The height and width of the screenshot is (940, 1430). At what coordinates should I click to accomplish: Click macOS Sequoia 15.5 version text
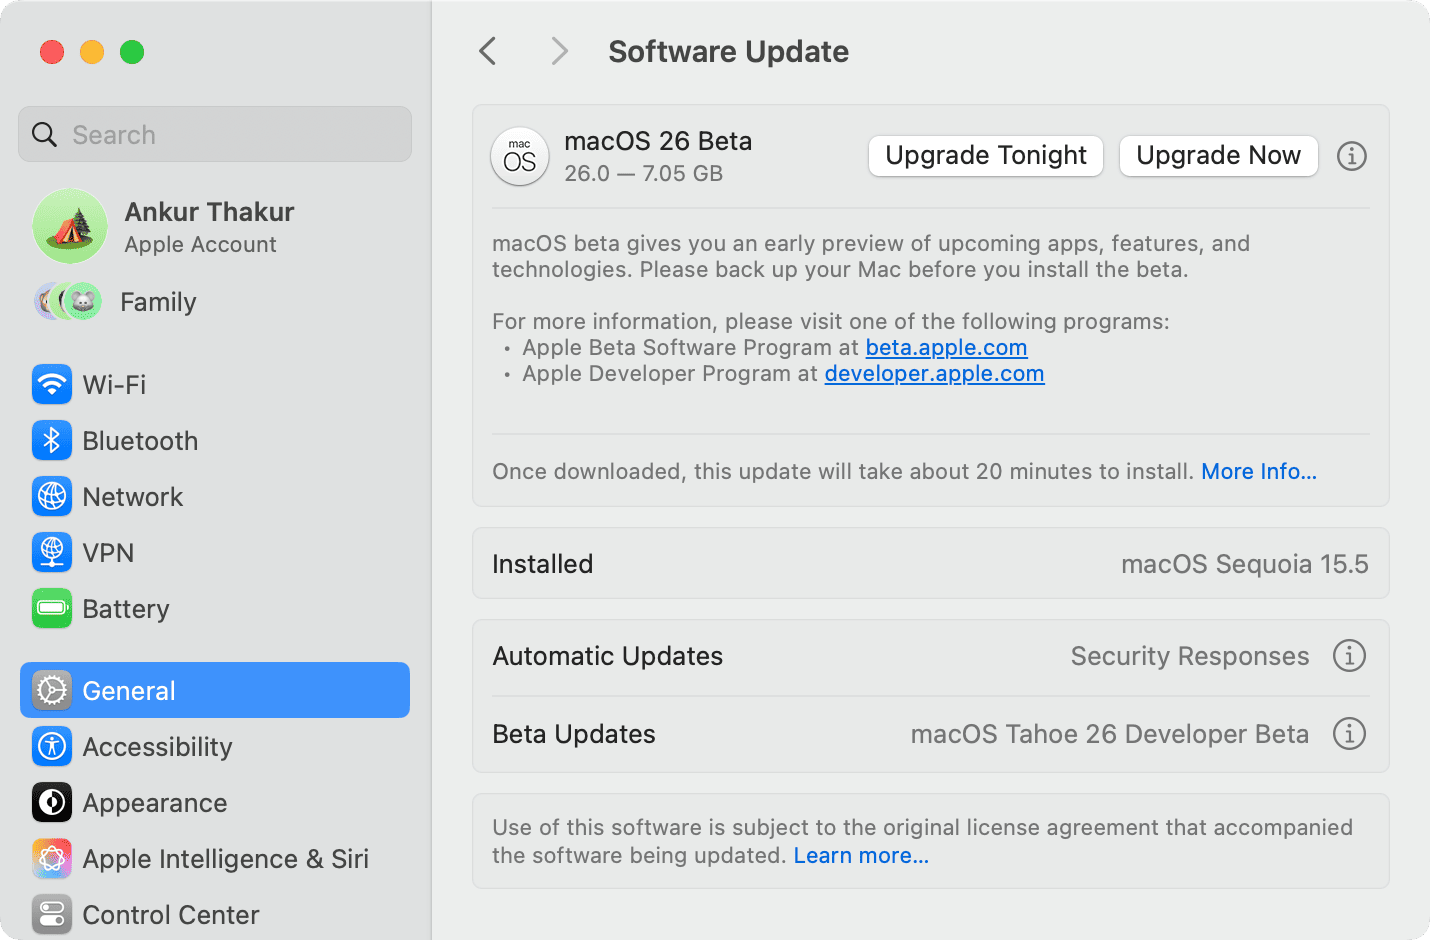click(1245, 564)
